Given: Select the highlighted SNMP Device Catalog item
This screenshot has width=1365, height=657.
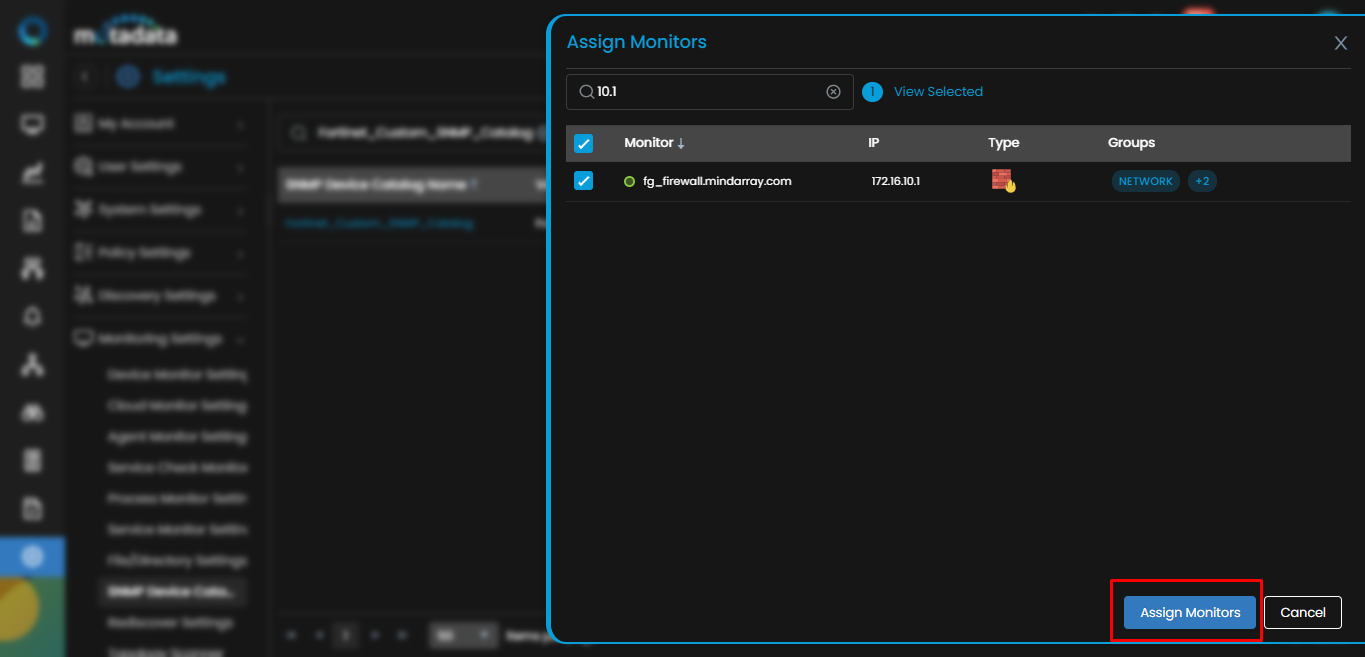Looking at the screenshot, I should (173, 592).
